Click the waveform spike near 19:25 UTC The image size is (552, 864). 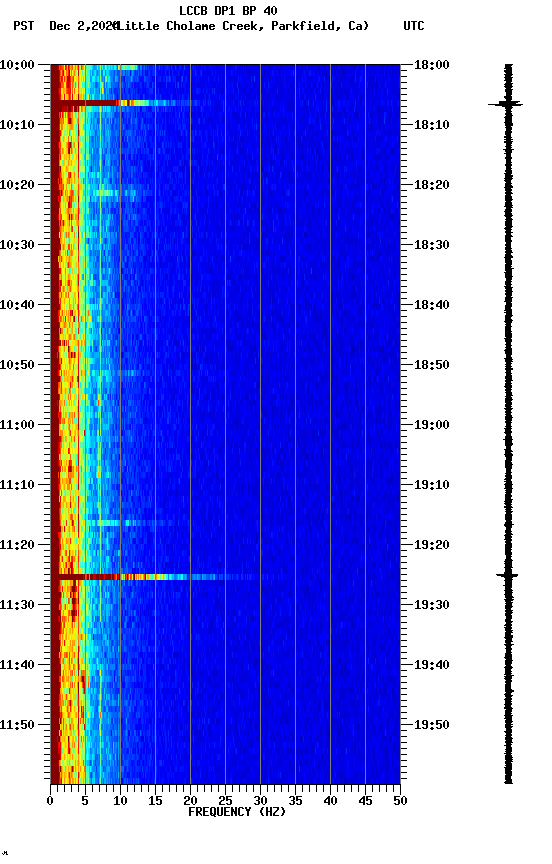click(507, 575)
